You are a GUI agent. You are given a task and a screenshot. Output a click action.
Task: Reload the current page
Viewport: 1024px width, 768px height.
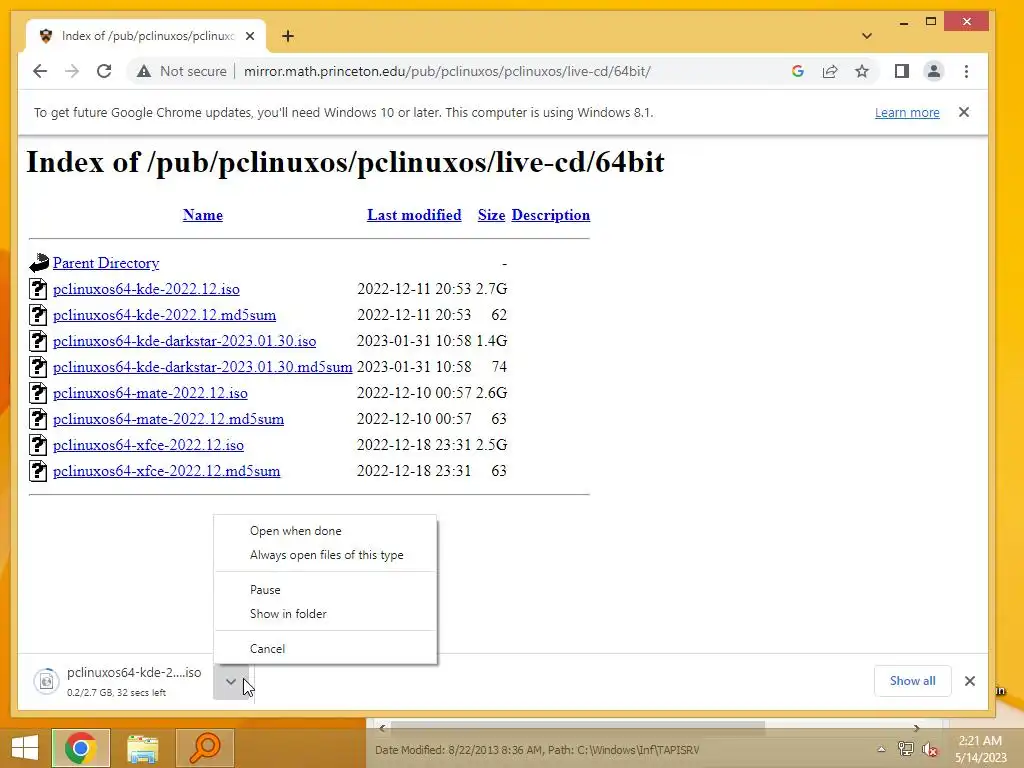click(104, 71)
